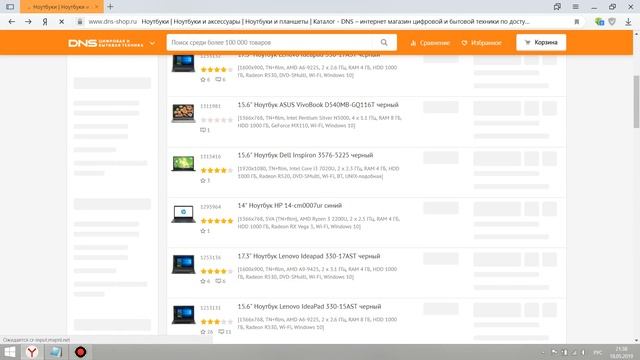Click the www.dns-shop.ru address text
This screenshot has width=640, height=360.
[113, 22]
